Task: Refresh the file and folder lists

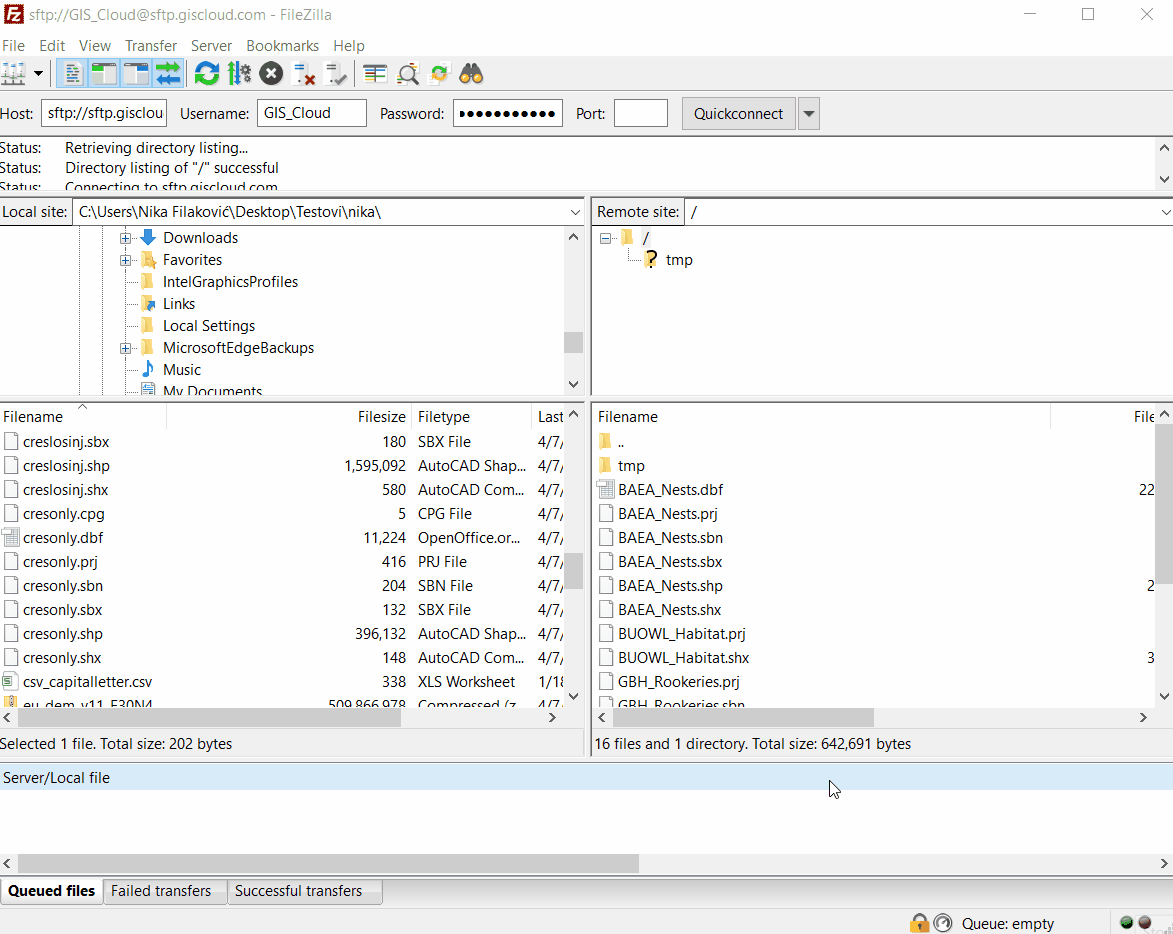Action: tap(207, 74)
